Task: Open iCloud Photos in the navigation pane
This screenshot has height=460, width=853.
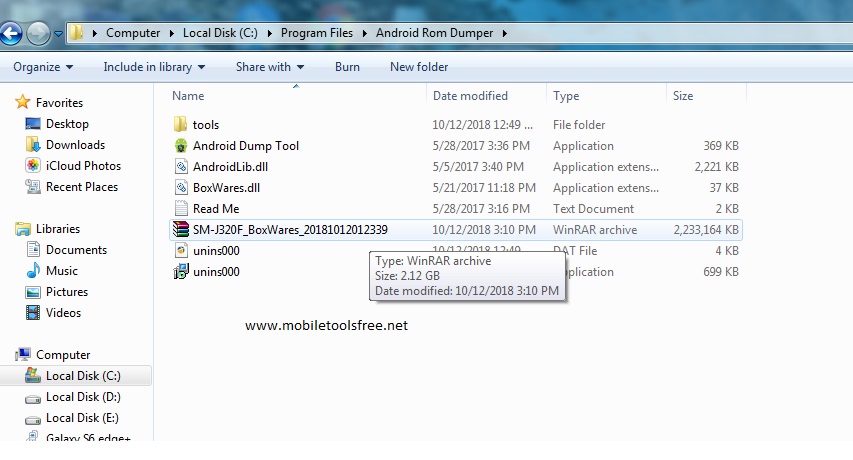Action: click(83, 166)
